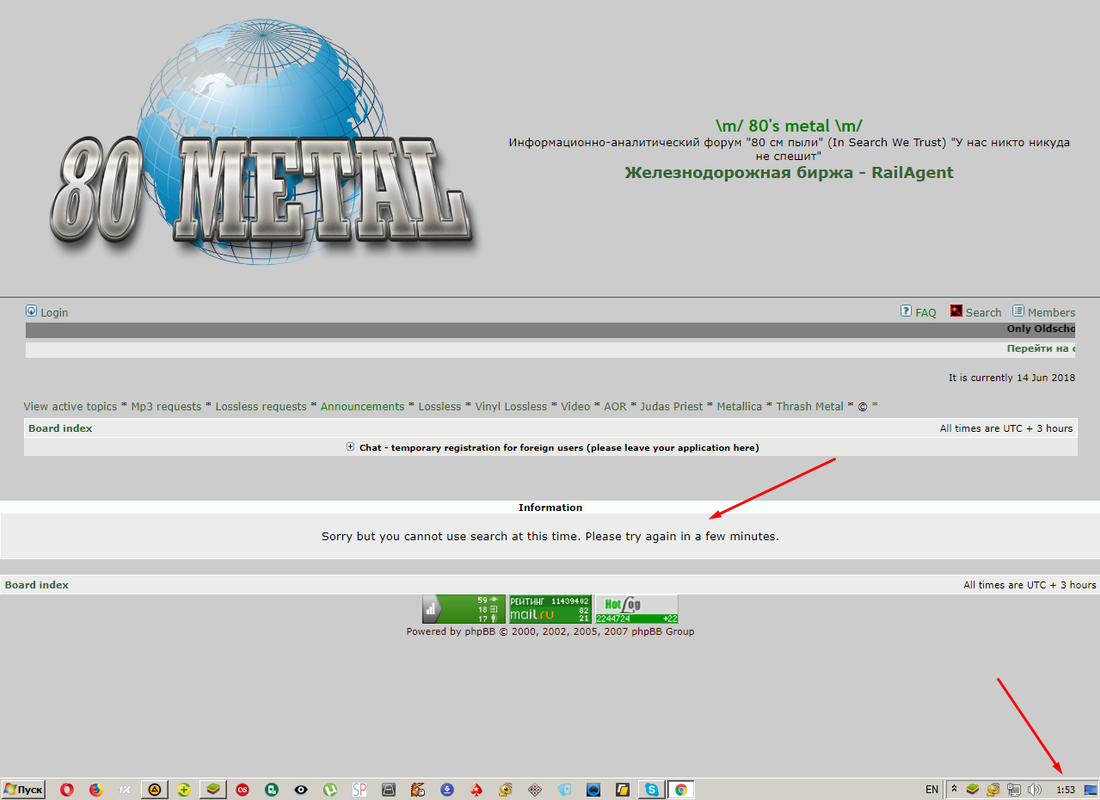
Task: Follow the phpBB link in footer
Action: coord(480,632)
